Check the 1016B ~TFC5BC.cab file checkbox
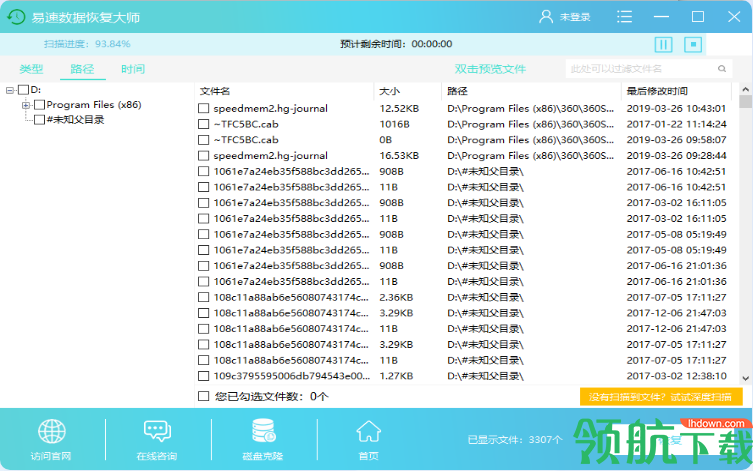Viewport: 753px width, 471px height. (x=204, y=124)
